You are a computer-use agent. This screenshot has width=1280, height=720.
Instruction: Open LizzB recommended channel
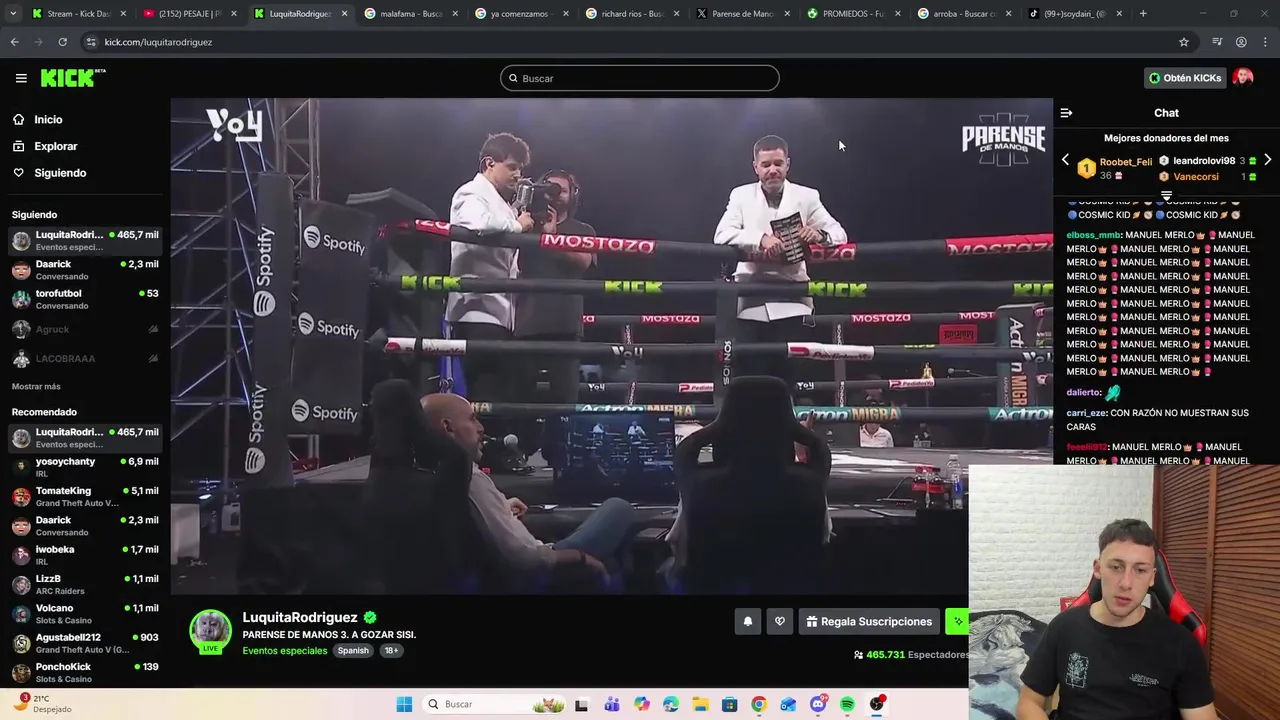[x=85, y=584]
